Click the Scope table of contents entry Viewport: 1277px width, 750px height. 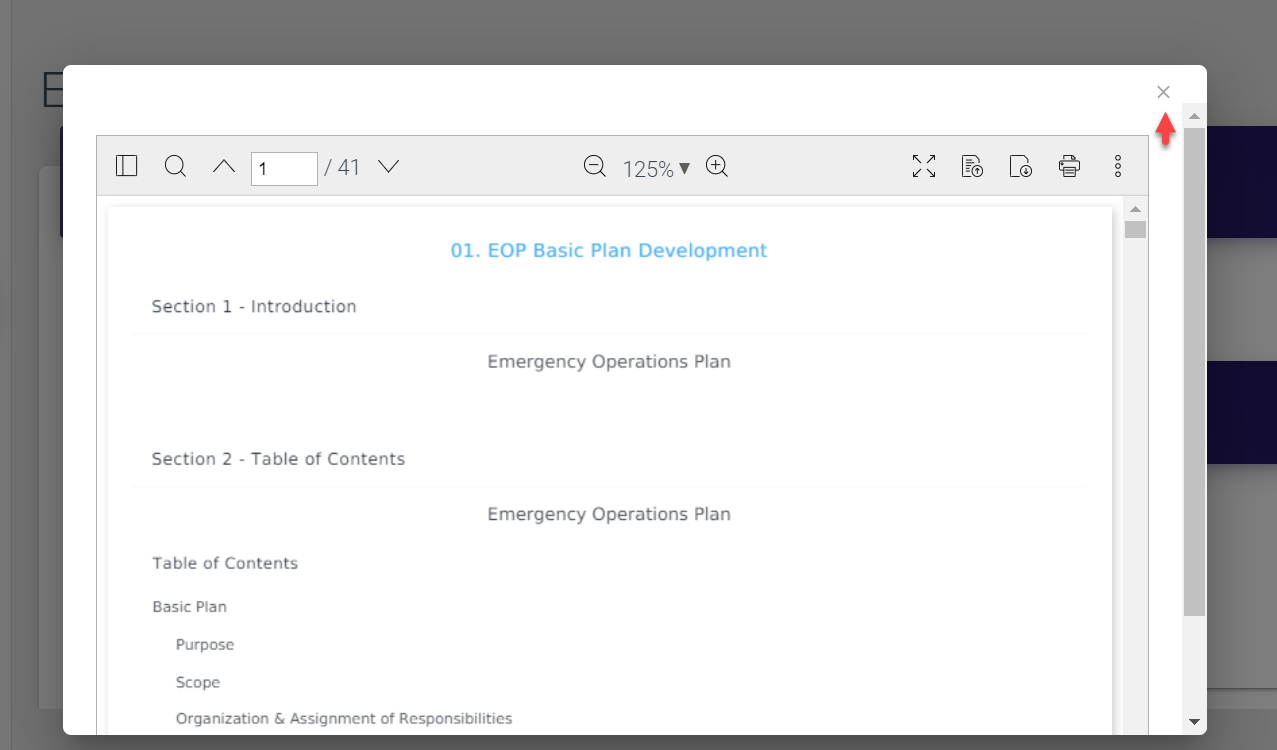tap(198, 683)
